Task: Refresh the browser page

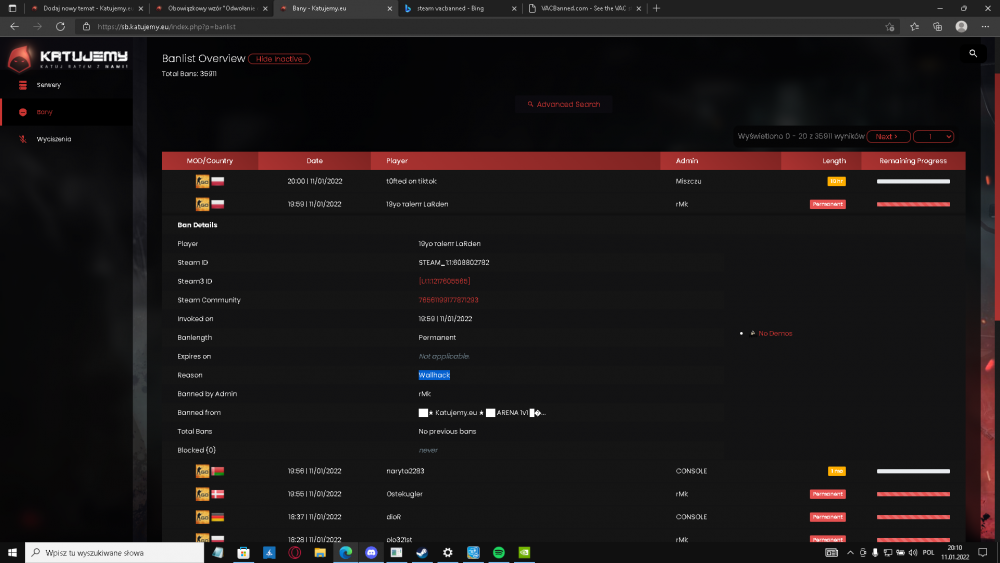Action: pos(60,27)
